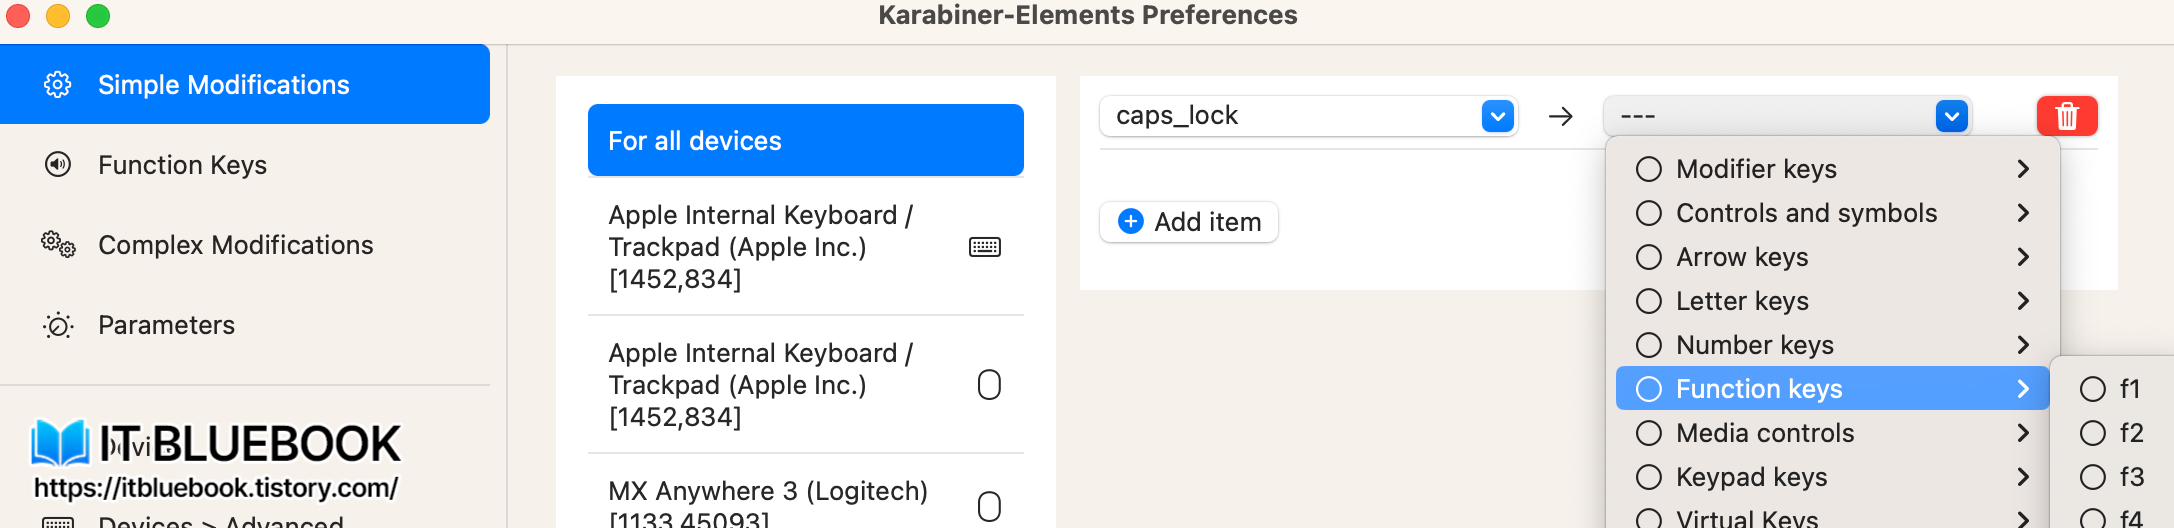Select the f1 radio option
The width and height of the screenshot is (2174, 528).
2093,389
